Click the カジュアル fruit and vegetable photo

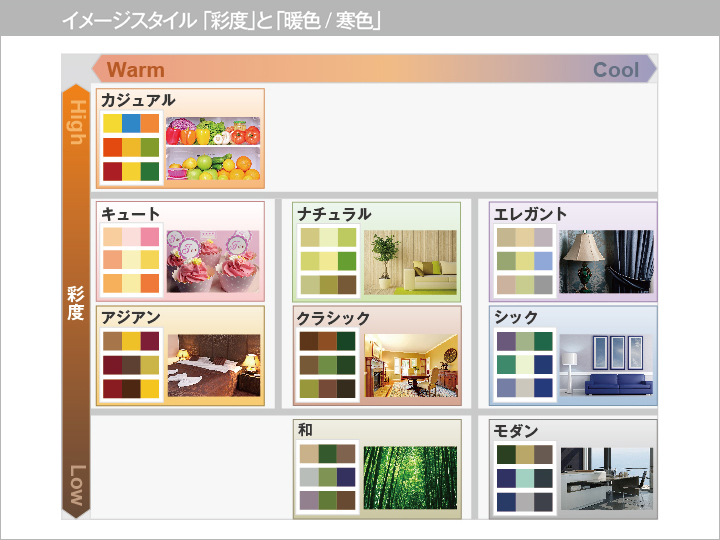point(213,148)
